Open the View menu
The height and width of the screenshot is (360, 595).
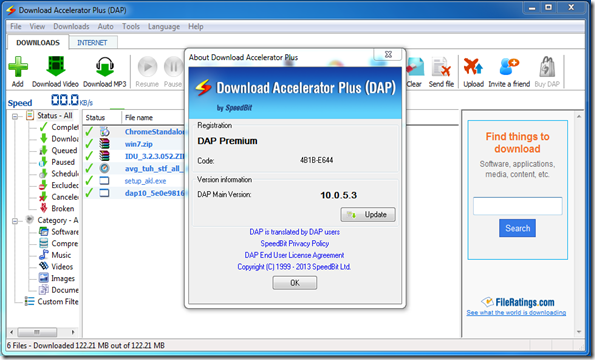point(37,27)
